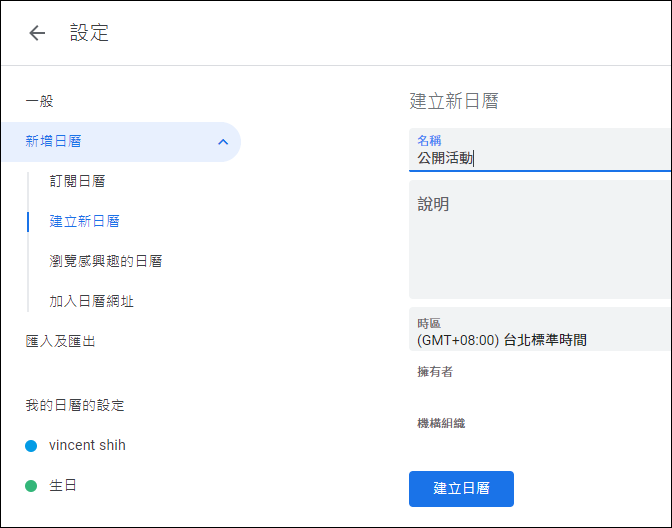Click the 名稱 input field
672x528 pixels.
click(540, 150)
